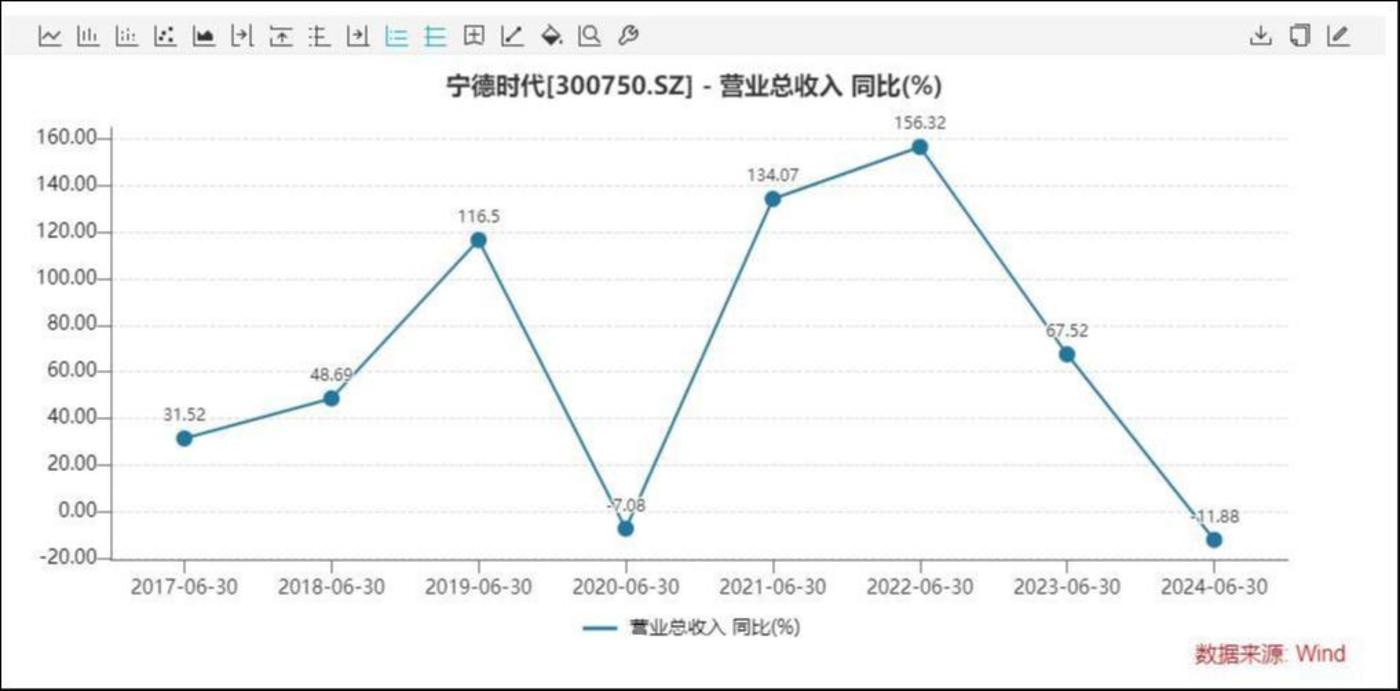Choose the scatter plot chart icon

(165, 36)
